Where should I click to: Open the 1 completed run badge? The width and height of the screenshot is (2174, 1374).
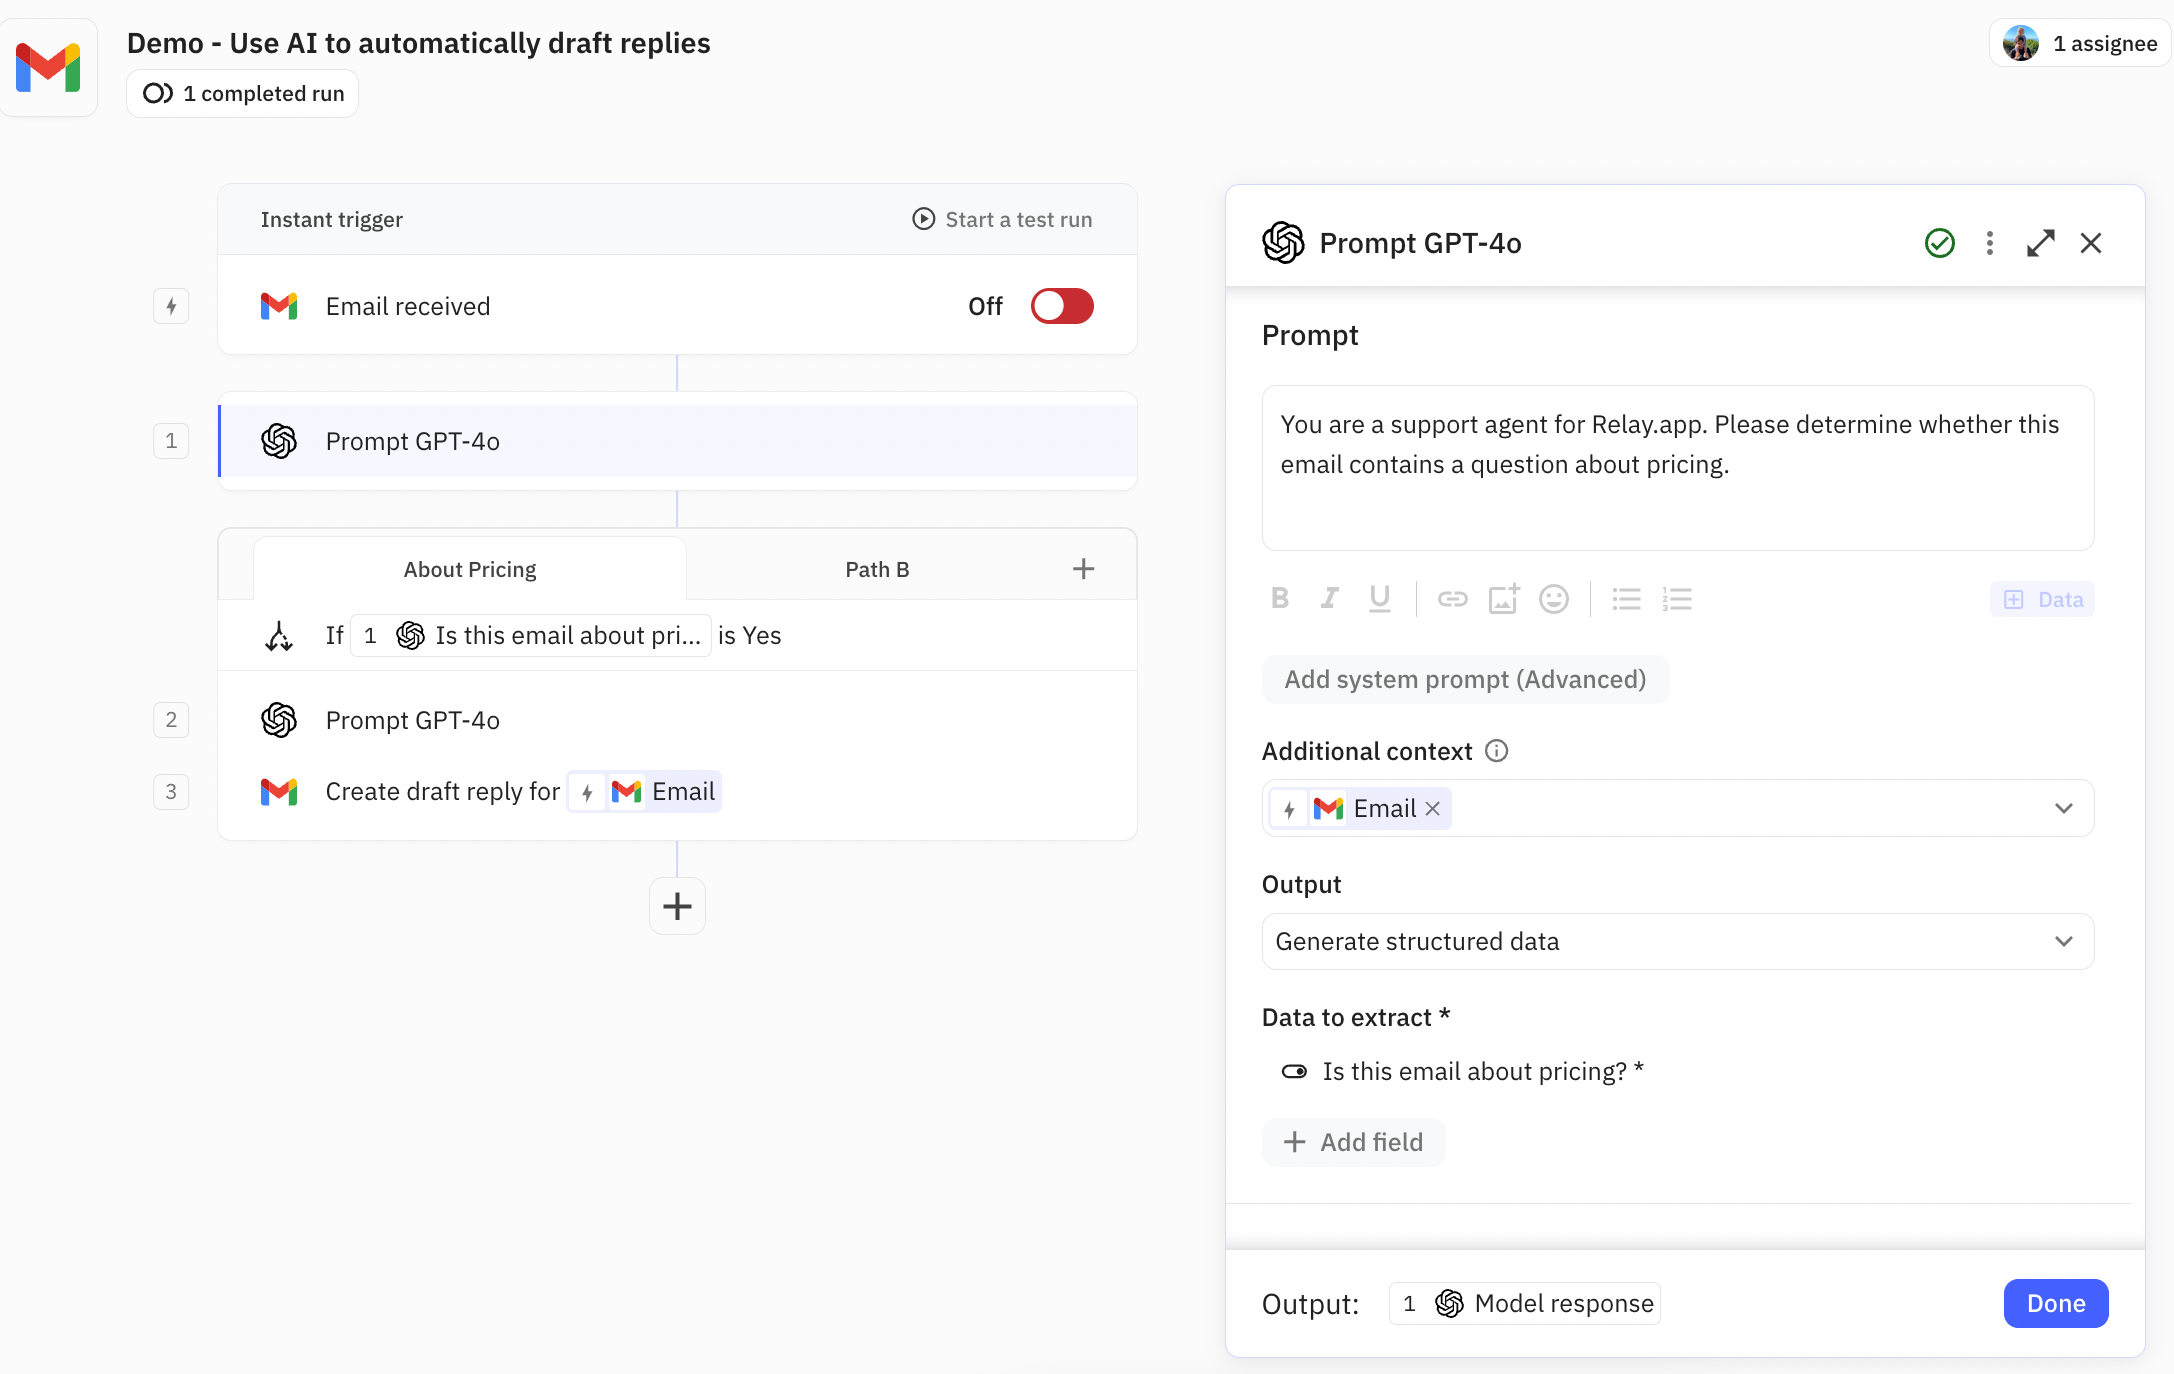243,93
